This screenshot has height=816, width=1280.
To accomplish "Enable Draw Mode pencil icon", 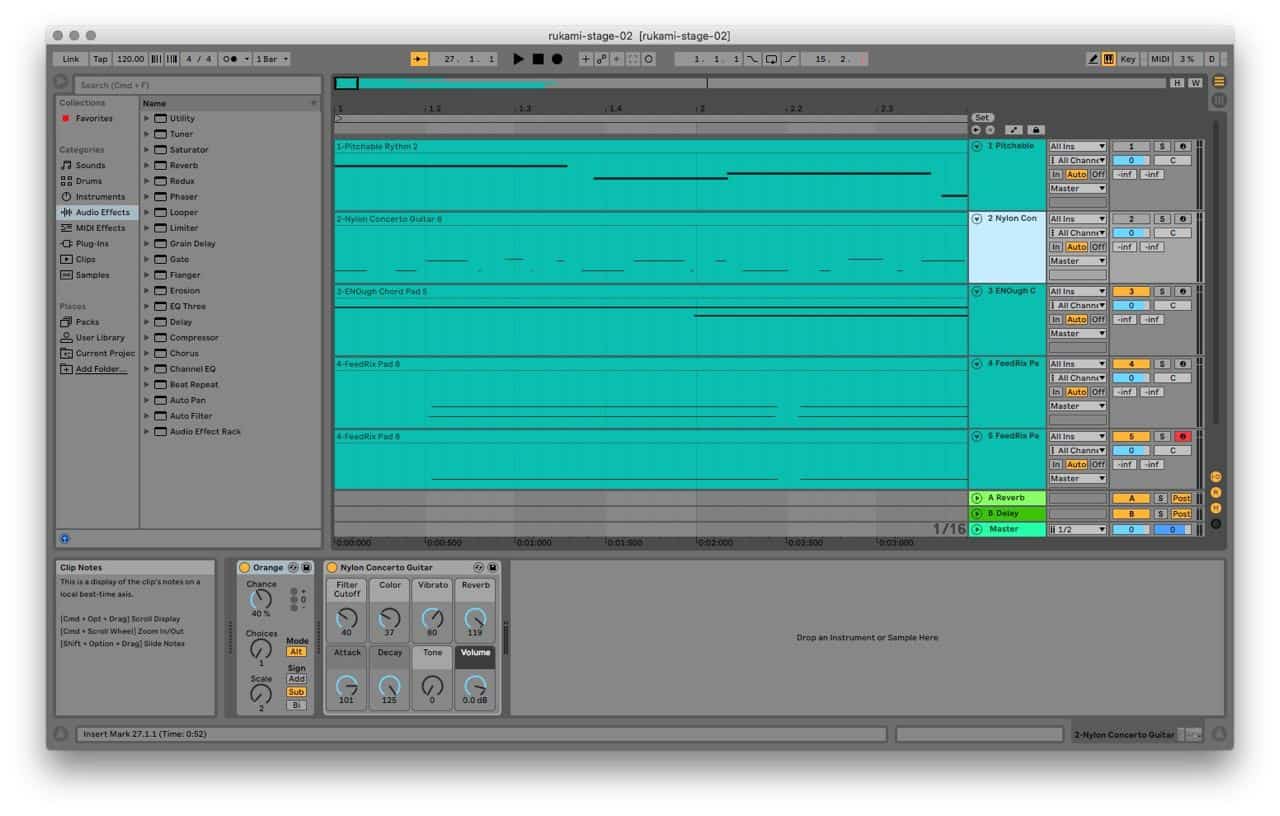I will [1093, 59].
